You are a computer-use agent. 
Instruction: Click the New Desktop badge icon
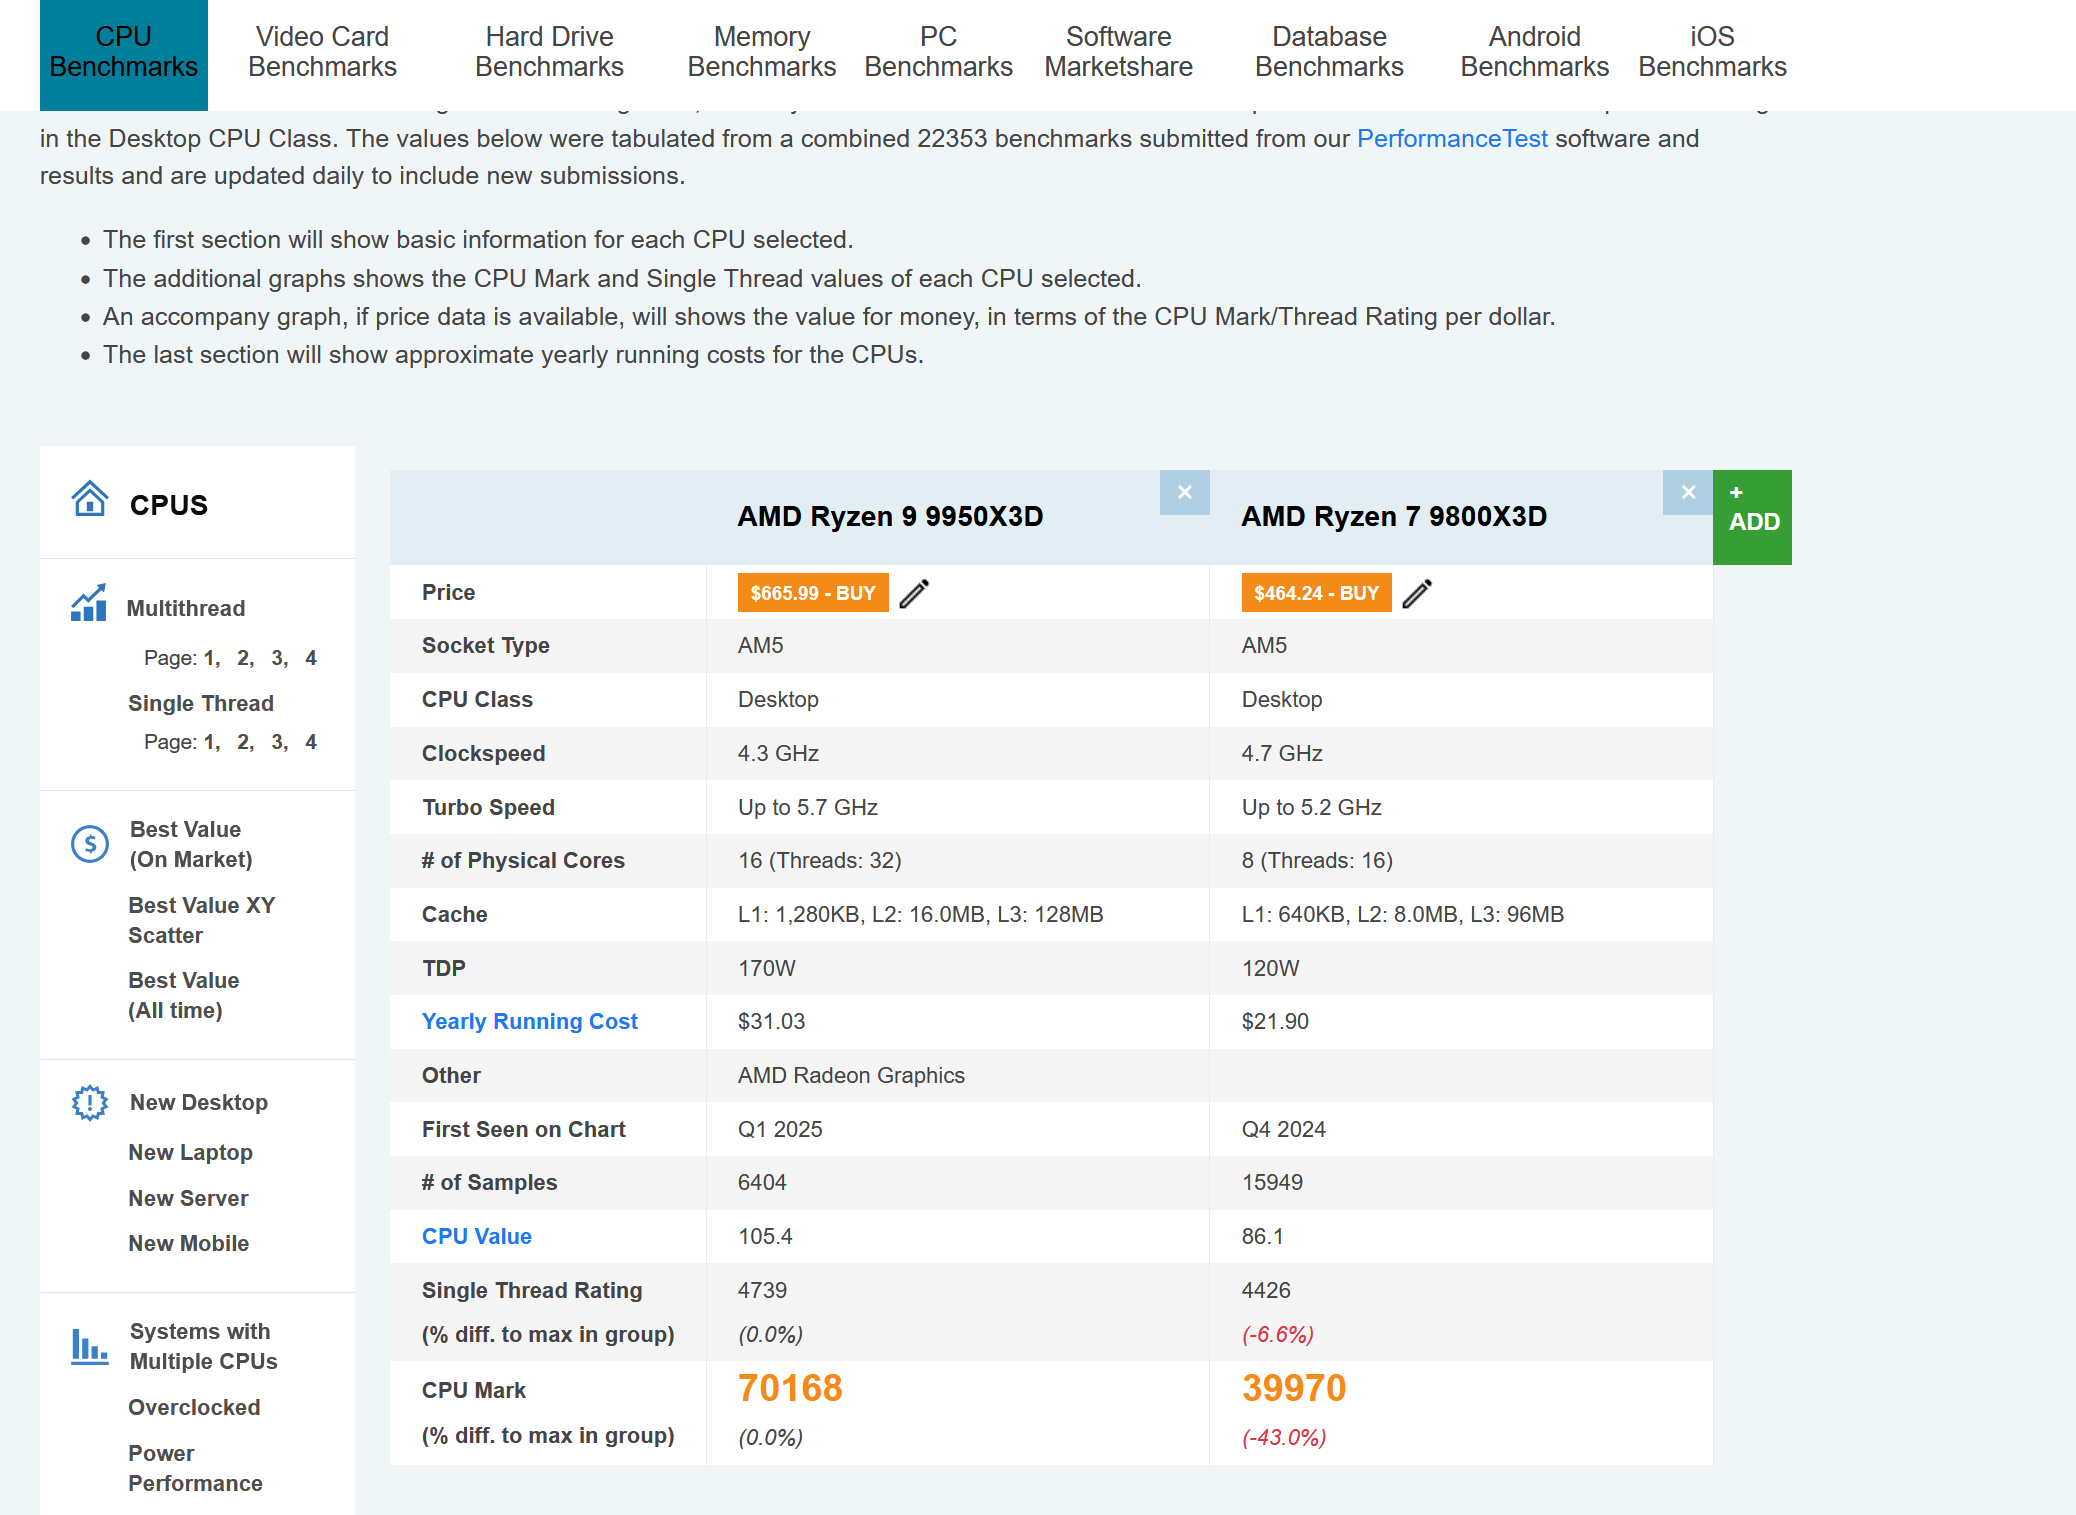click(90, 1102)
